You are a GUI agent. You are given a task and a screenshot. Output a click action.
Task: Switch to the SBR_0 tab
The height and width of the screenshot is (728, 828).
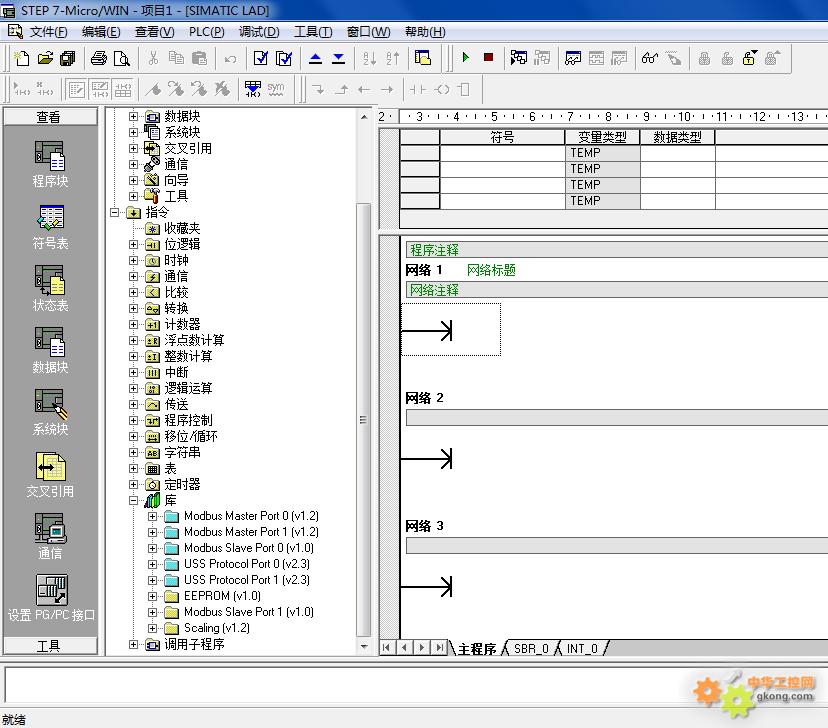(531, 648)
